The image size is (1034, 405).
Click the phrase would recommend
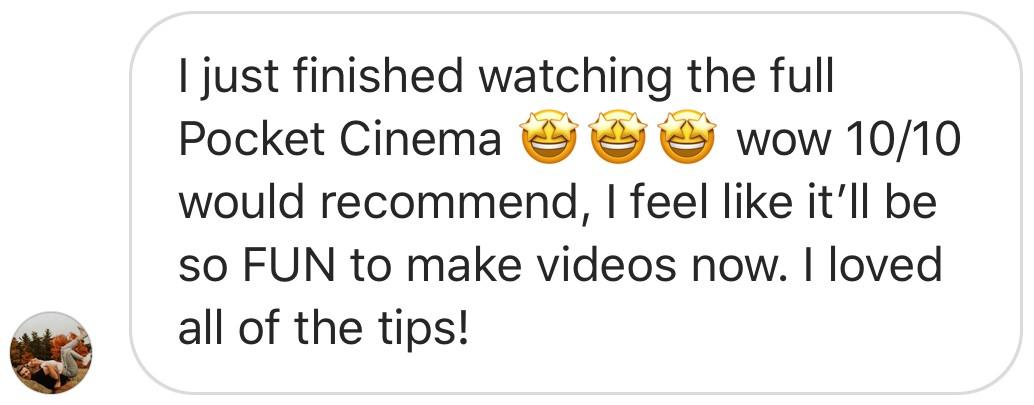tap(377, 203)
